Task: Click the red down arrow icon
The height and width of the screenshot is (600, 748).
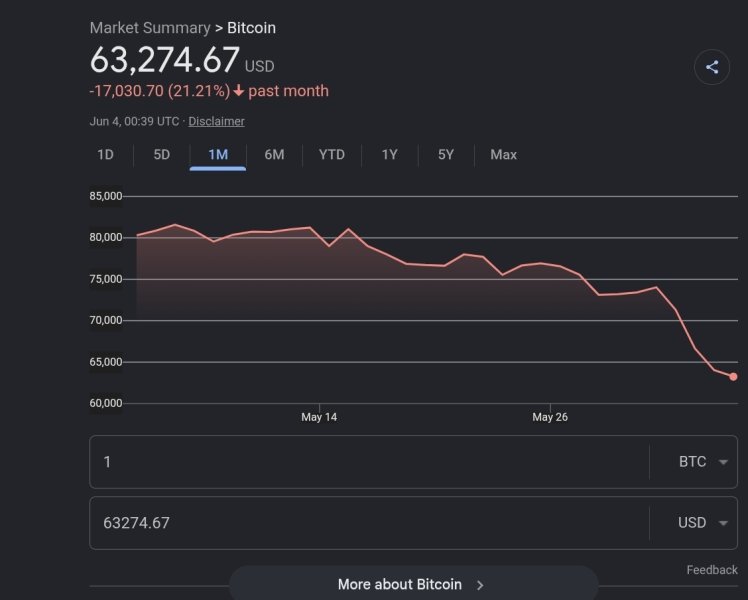Action: pos(239,91)
